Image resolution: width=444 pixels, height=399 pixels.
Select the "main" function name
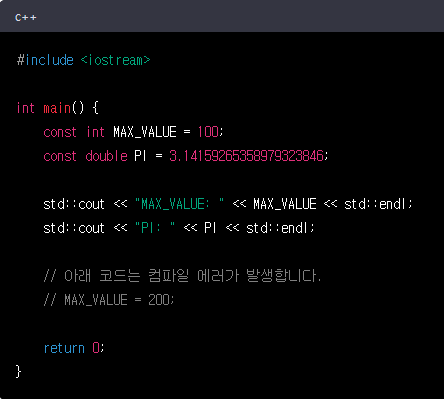[x=57, y=108]
